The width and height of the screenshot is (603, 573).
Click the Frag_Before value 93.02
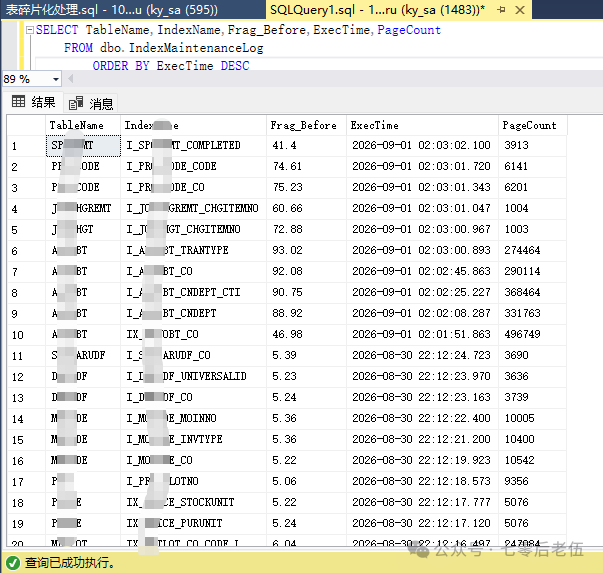click(x=287, y=250)
